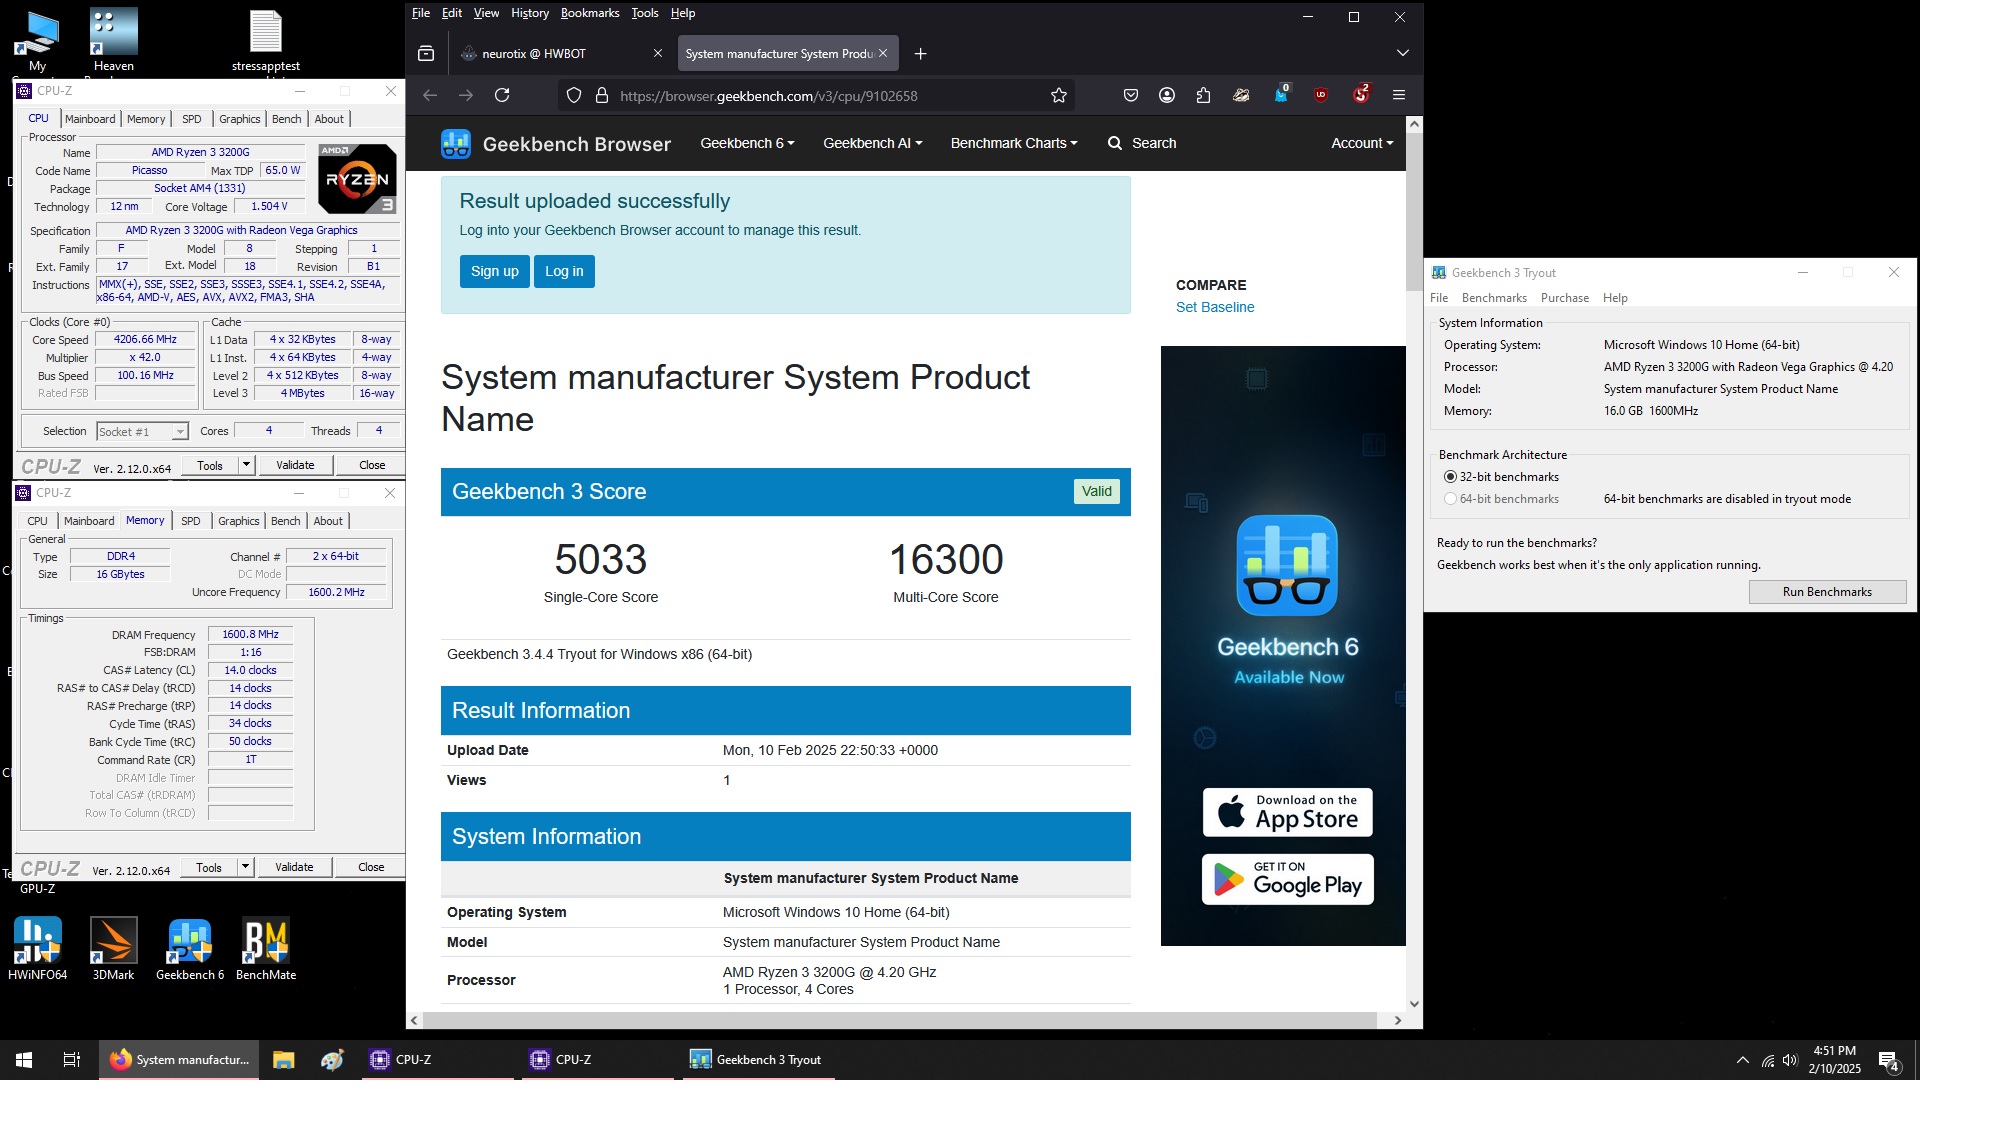Open Firefox View icon beside tabs
This screenshot has width=2000, height=1125.
tap(426, 53)
